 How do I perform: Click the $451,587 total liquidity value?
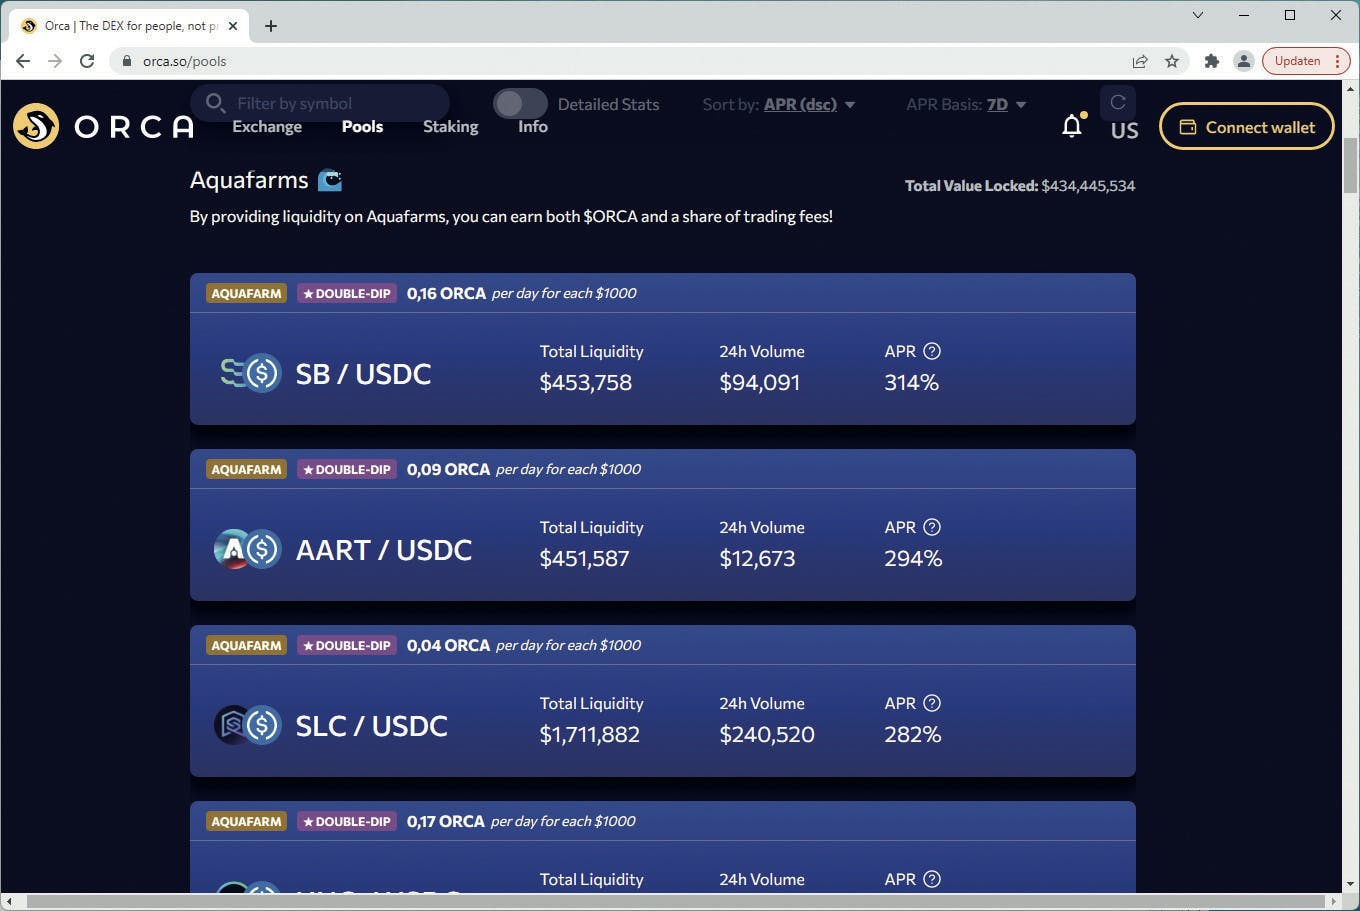point(585,558)
